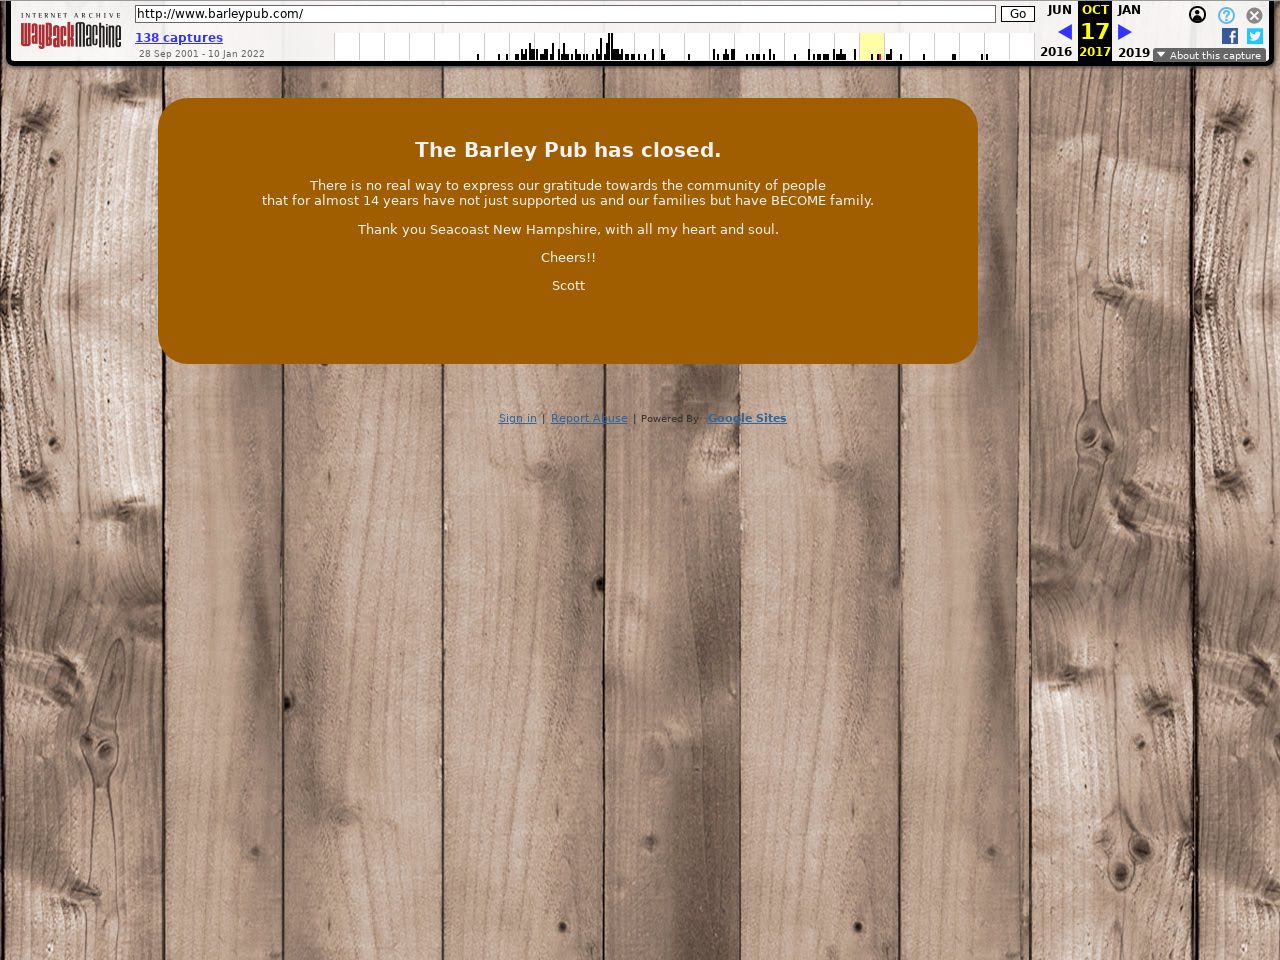Open the user account icon
The image size is (1280, 960).
pyautogui.click(x=1197, y=15)
